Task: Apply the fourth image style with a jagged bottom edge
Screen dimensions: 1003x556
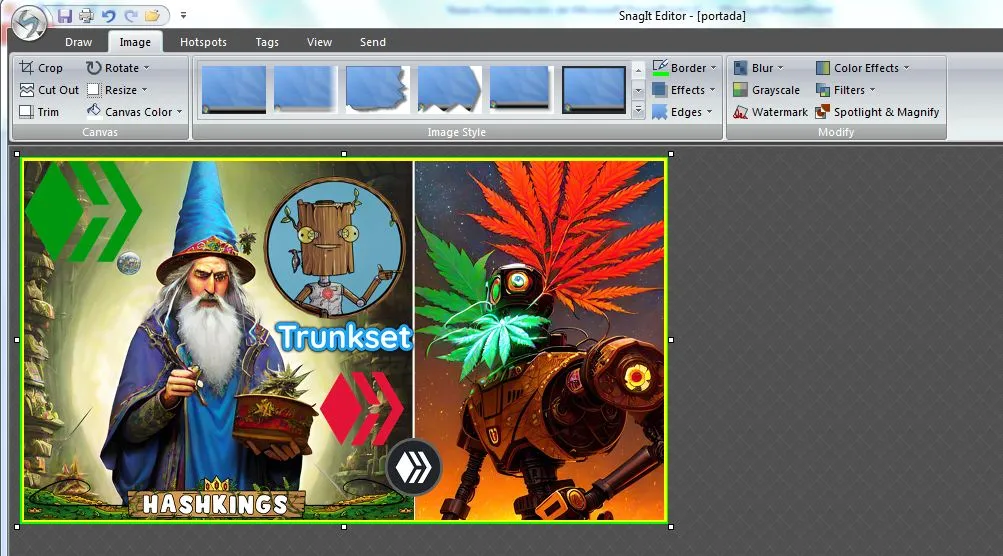Action: (449, 90)
